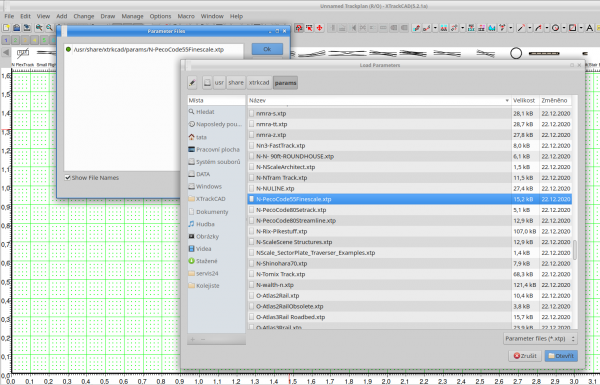Select file nmra-tt.xtp
Viewport: 600px width, 385px height.
[409, 124]
